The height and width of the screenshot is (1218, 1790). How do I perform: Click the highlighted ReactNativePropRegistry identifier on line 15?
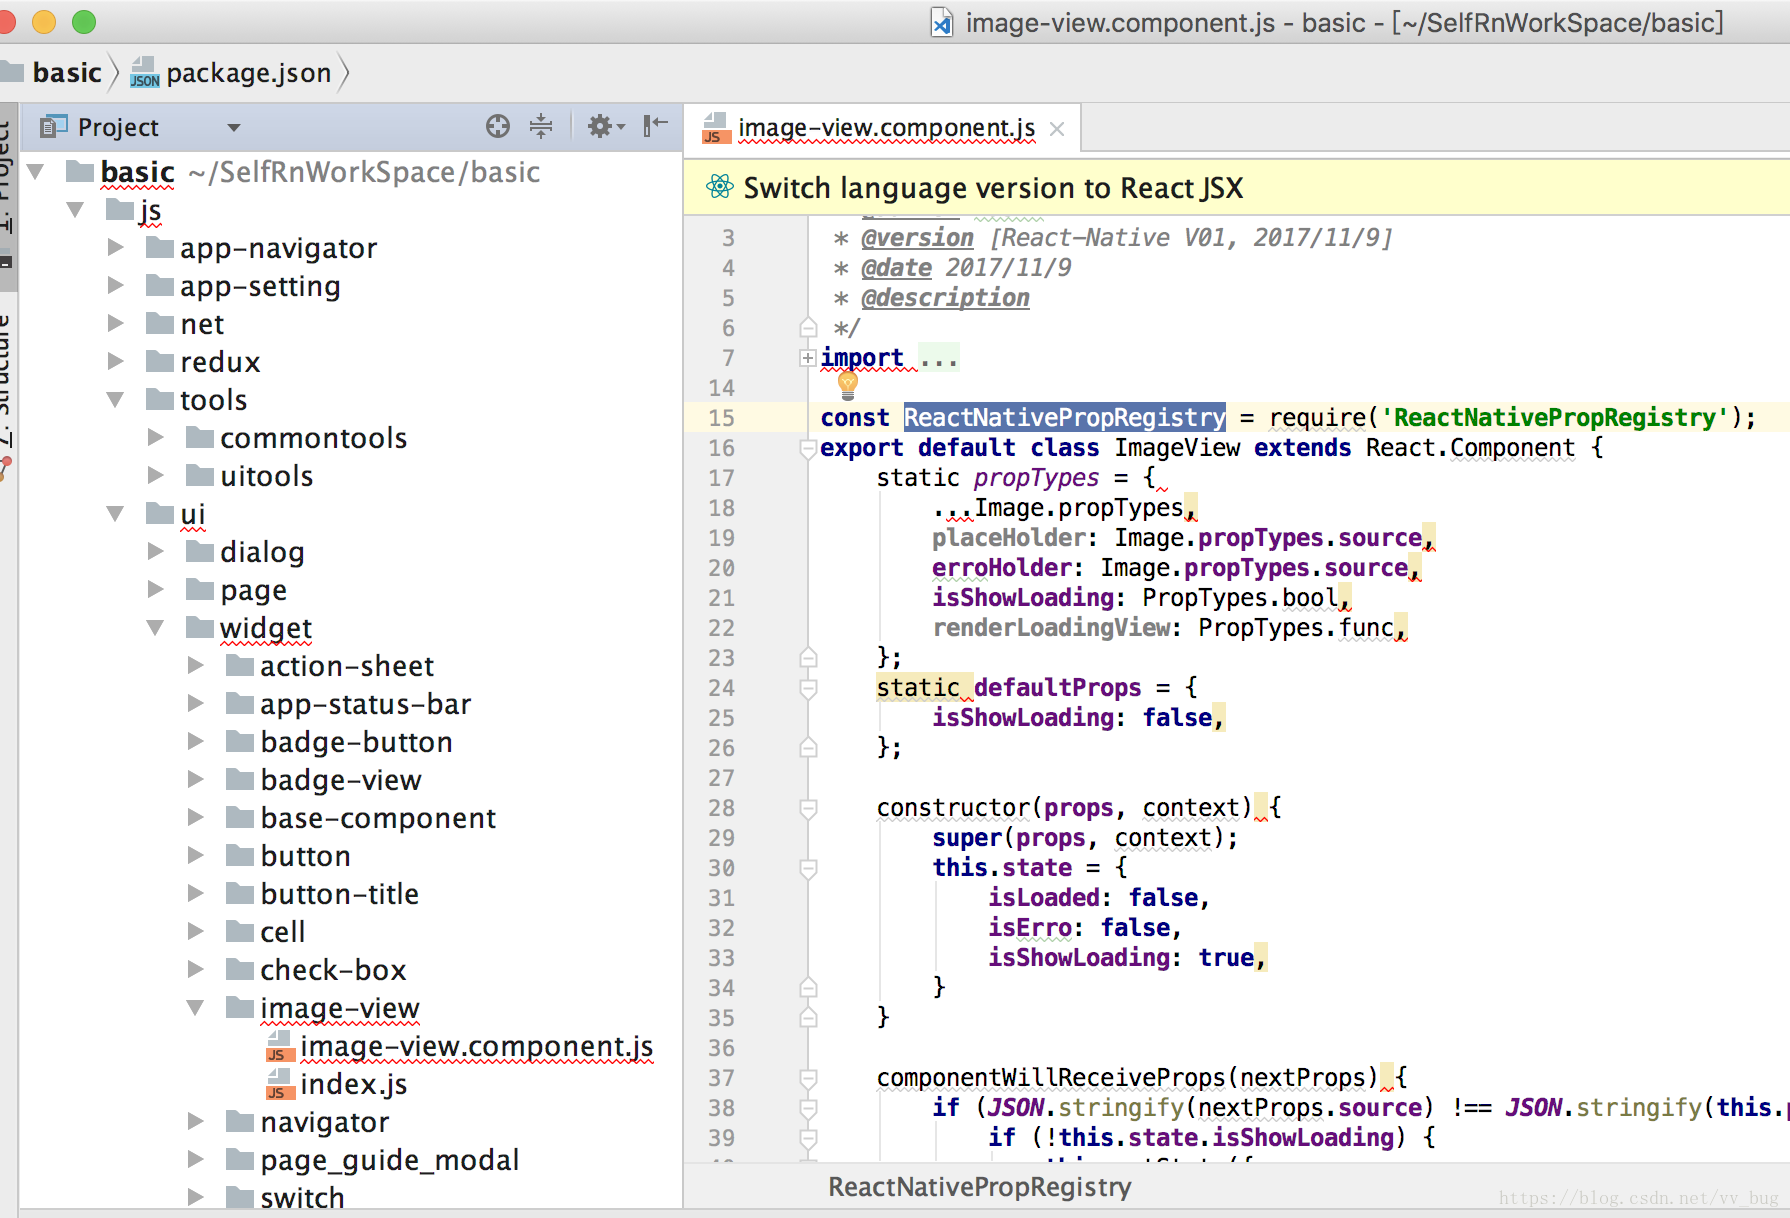(x=1064, y=418)
